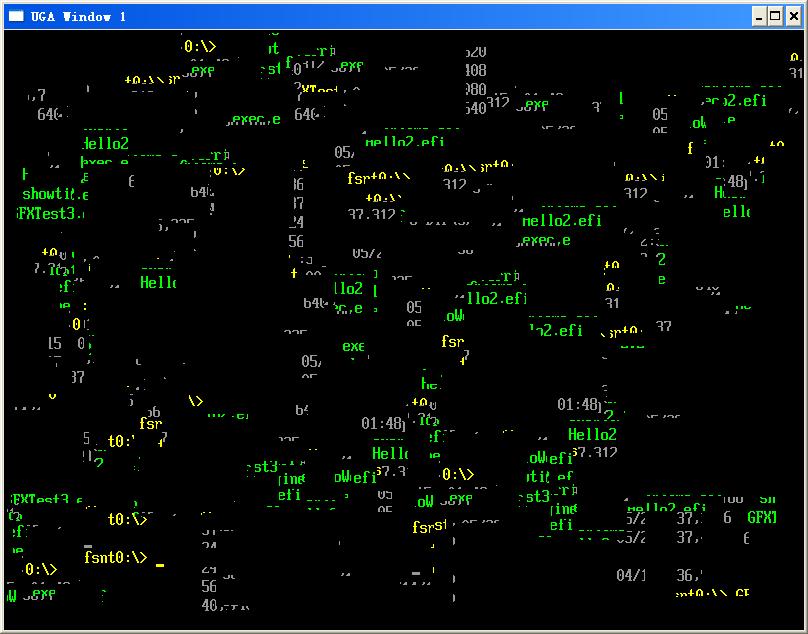Viewport: 808px width, 634px height.
Task: Click the yellow "fsnt0:\>" shell prompt
Action: (x=115, y=557)
